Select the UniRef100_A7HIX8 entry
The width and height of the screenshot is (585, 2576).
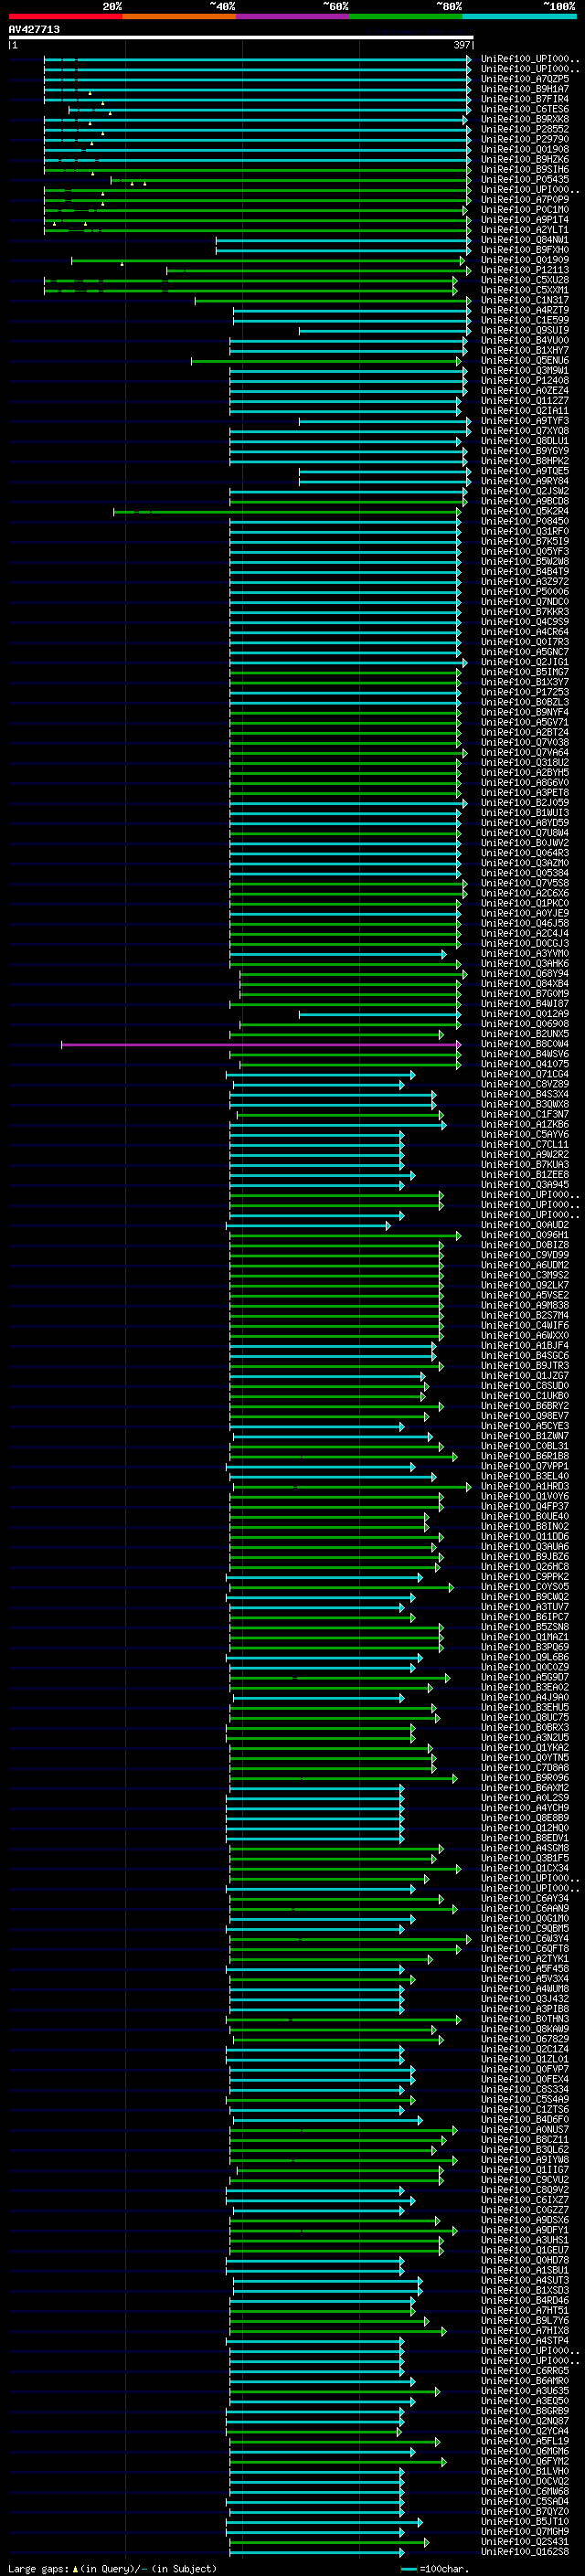[x=525, y=2330]
